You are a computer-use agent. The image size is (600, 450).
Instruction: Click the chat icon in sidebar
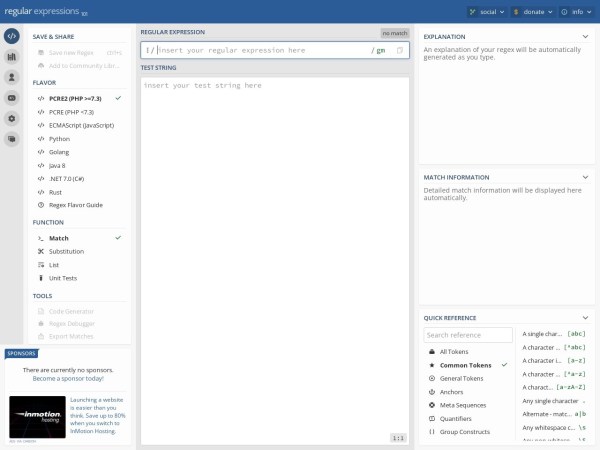12,139
